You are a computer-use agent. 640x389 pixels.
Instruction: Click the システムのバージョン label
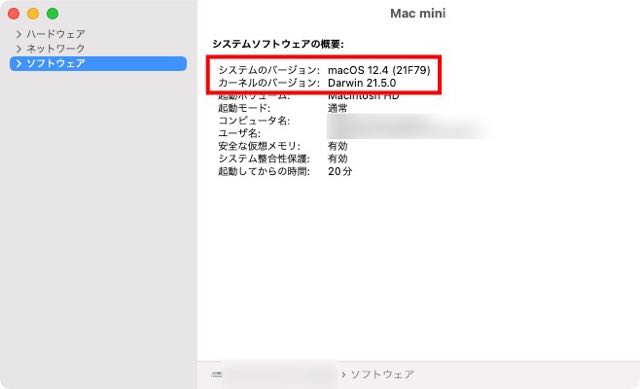click(x=269, y=70)
